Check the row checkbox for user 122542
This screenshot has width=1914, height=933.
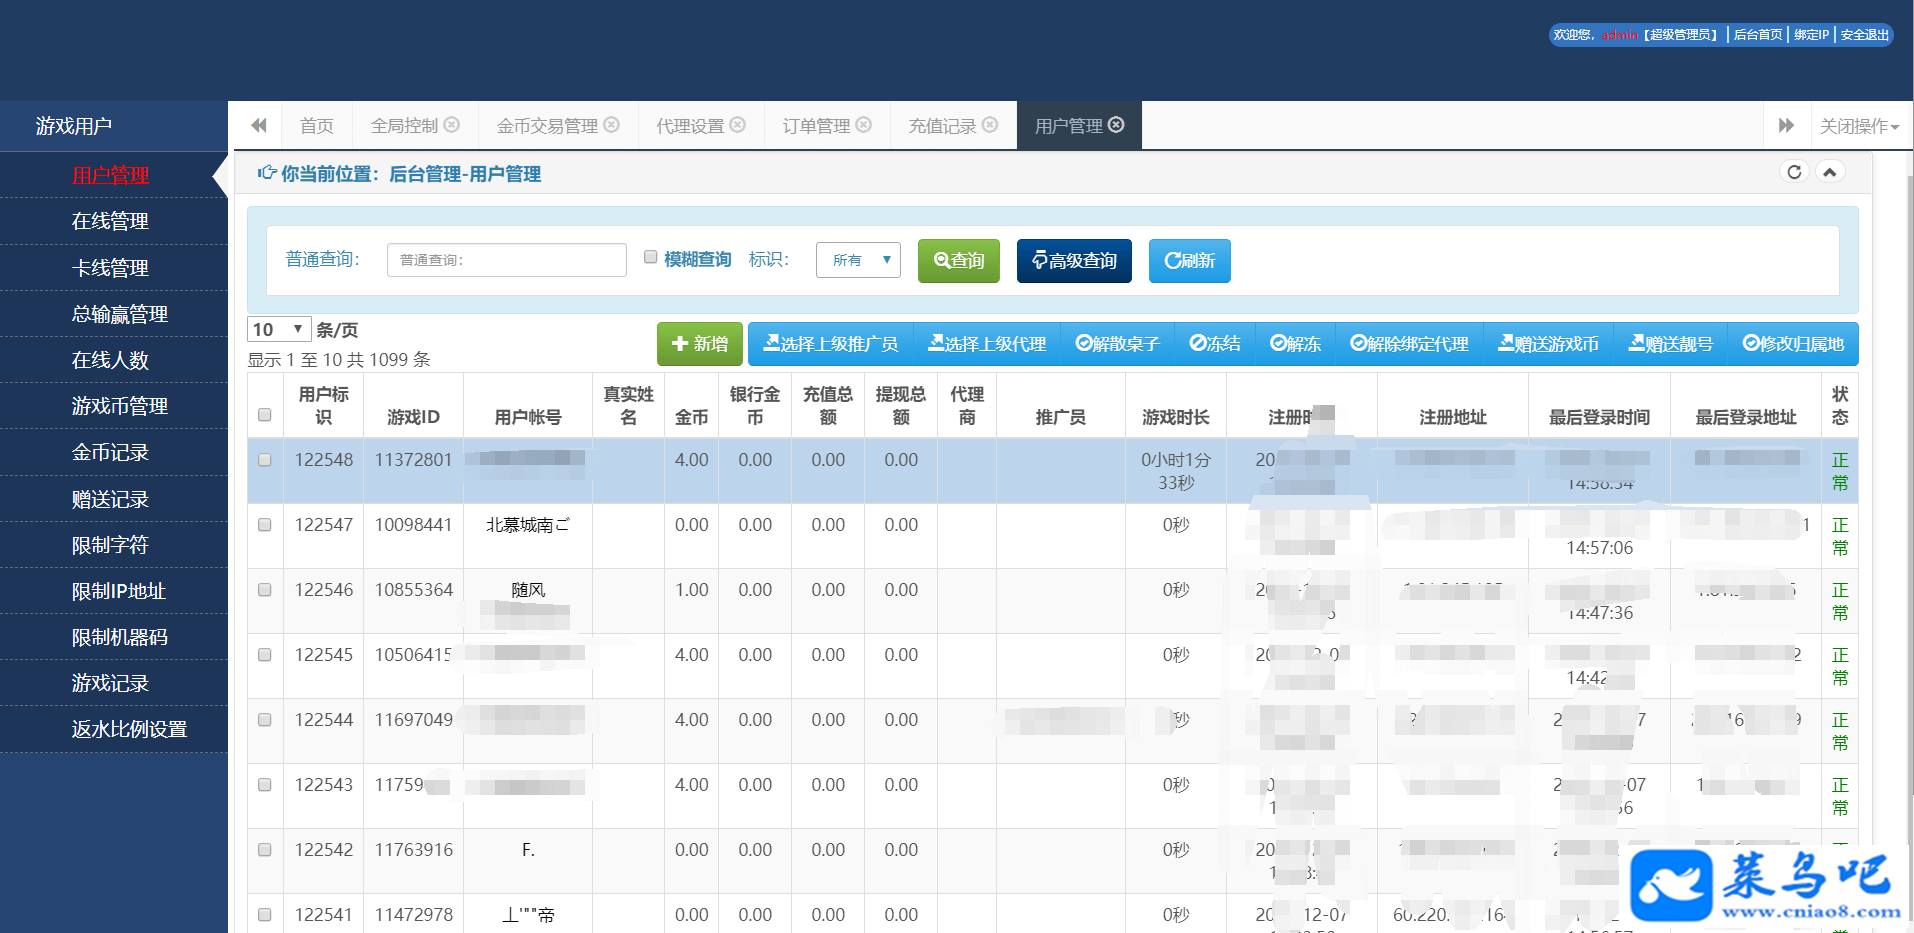click(x=265, y=850)
